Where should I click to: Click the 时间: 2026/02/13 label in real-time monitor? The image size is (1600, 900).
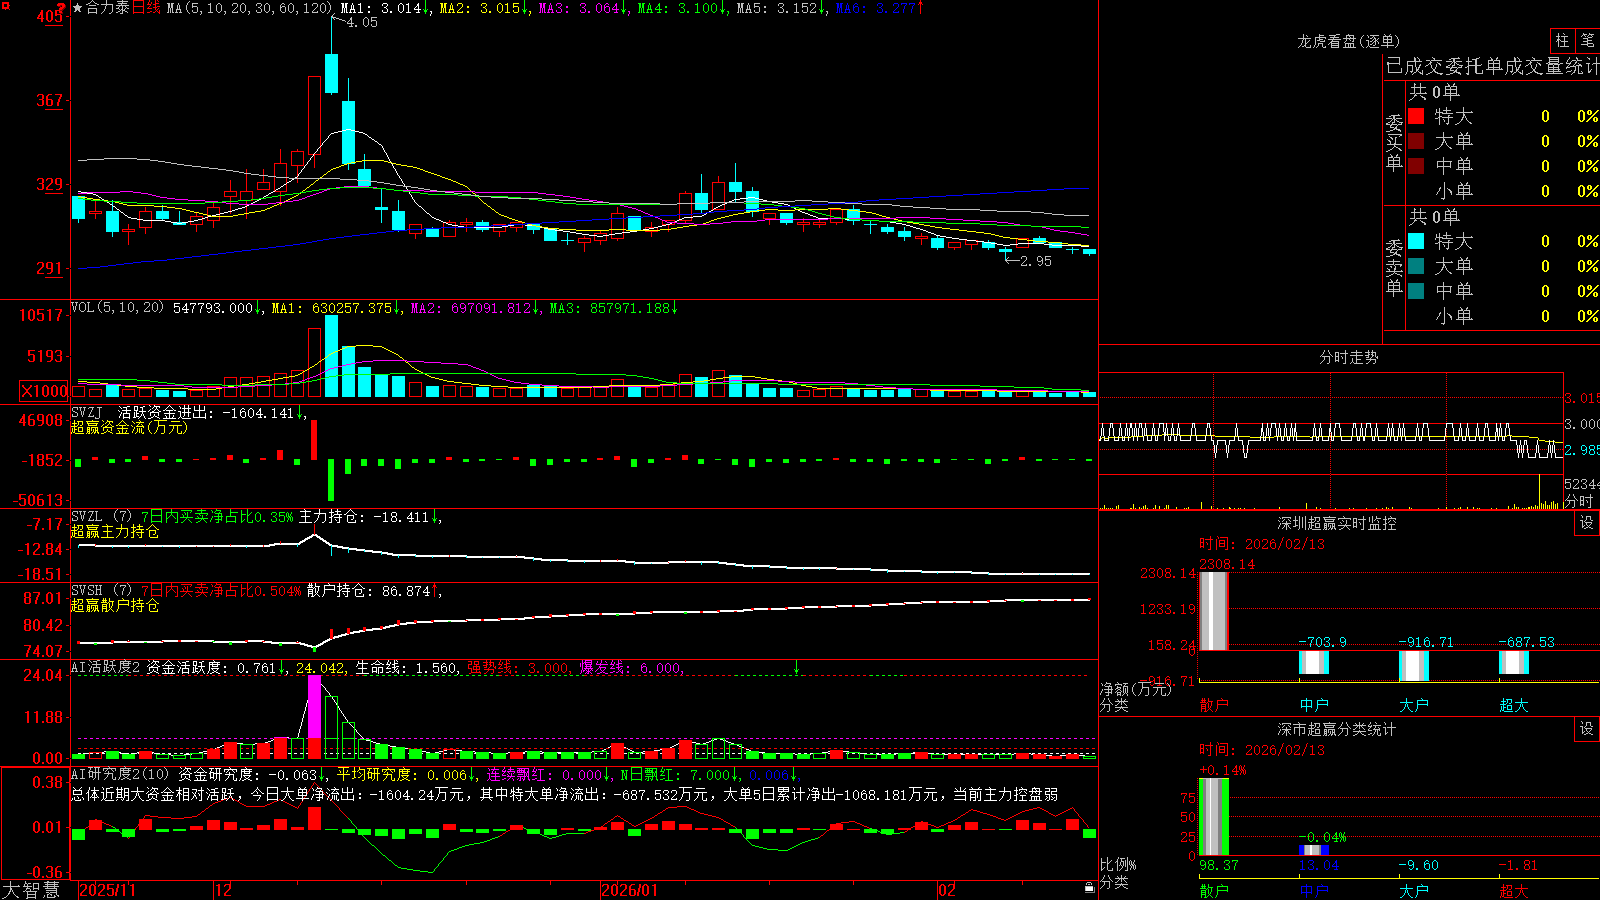click(1262, 544)
